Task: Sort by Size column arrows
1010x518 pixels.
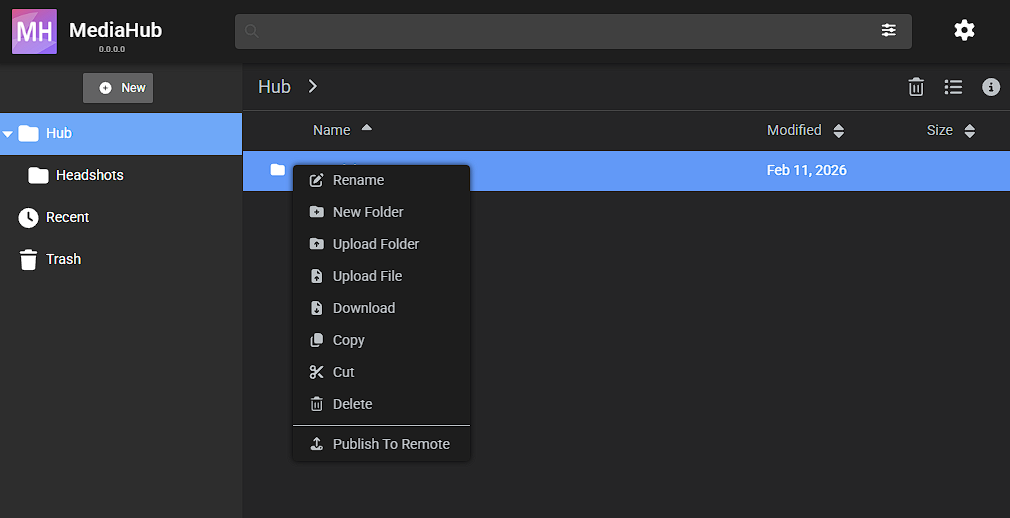Action: [969, 131]
